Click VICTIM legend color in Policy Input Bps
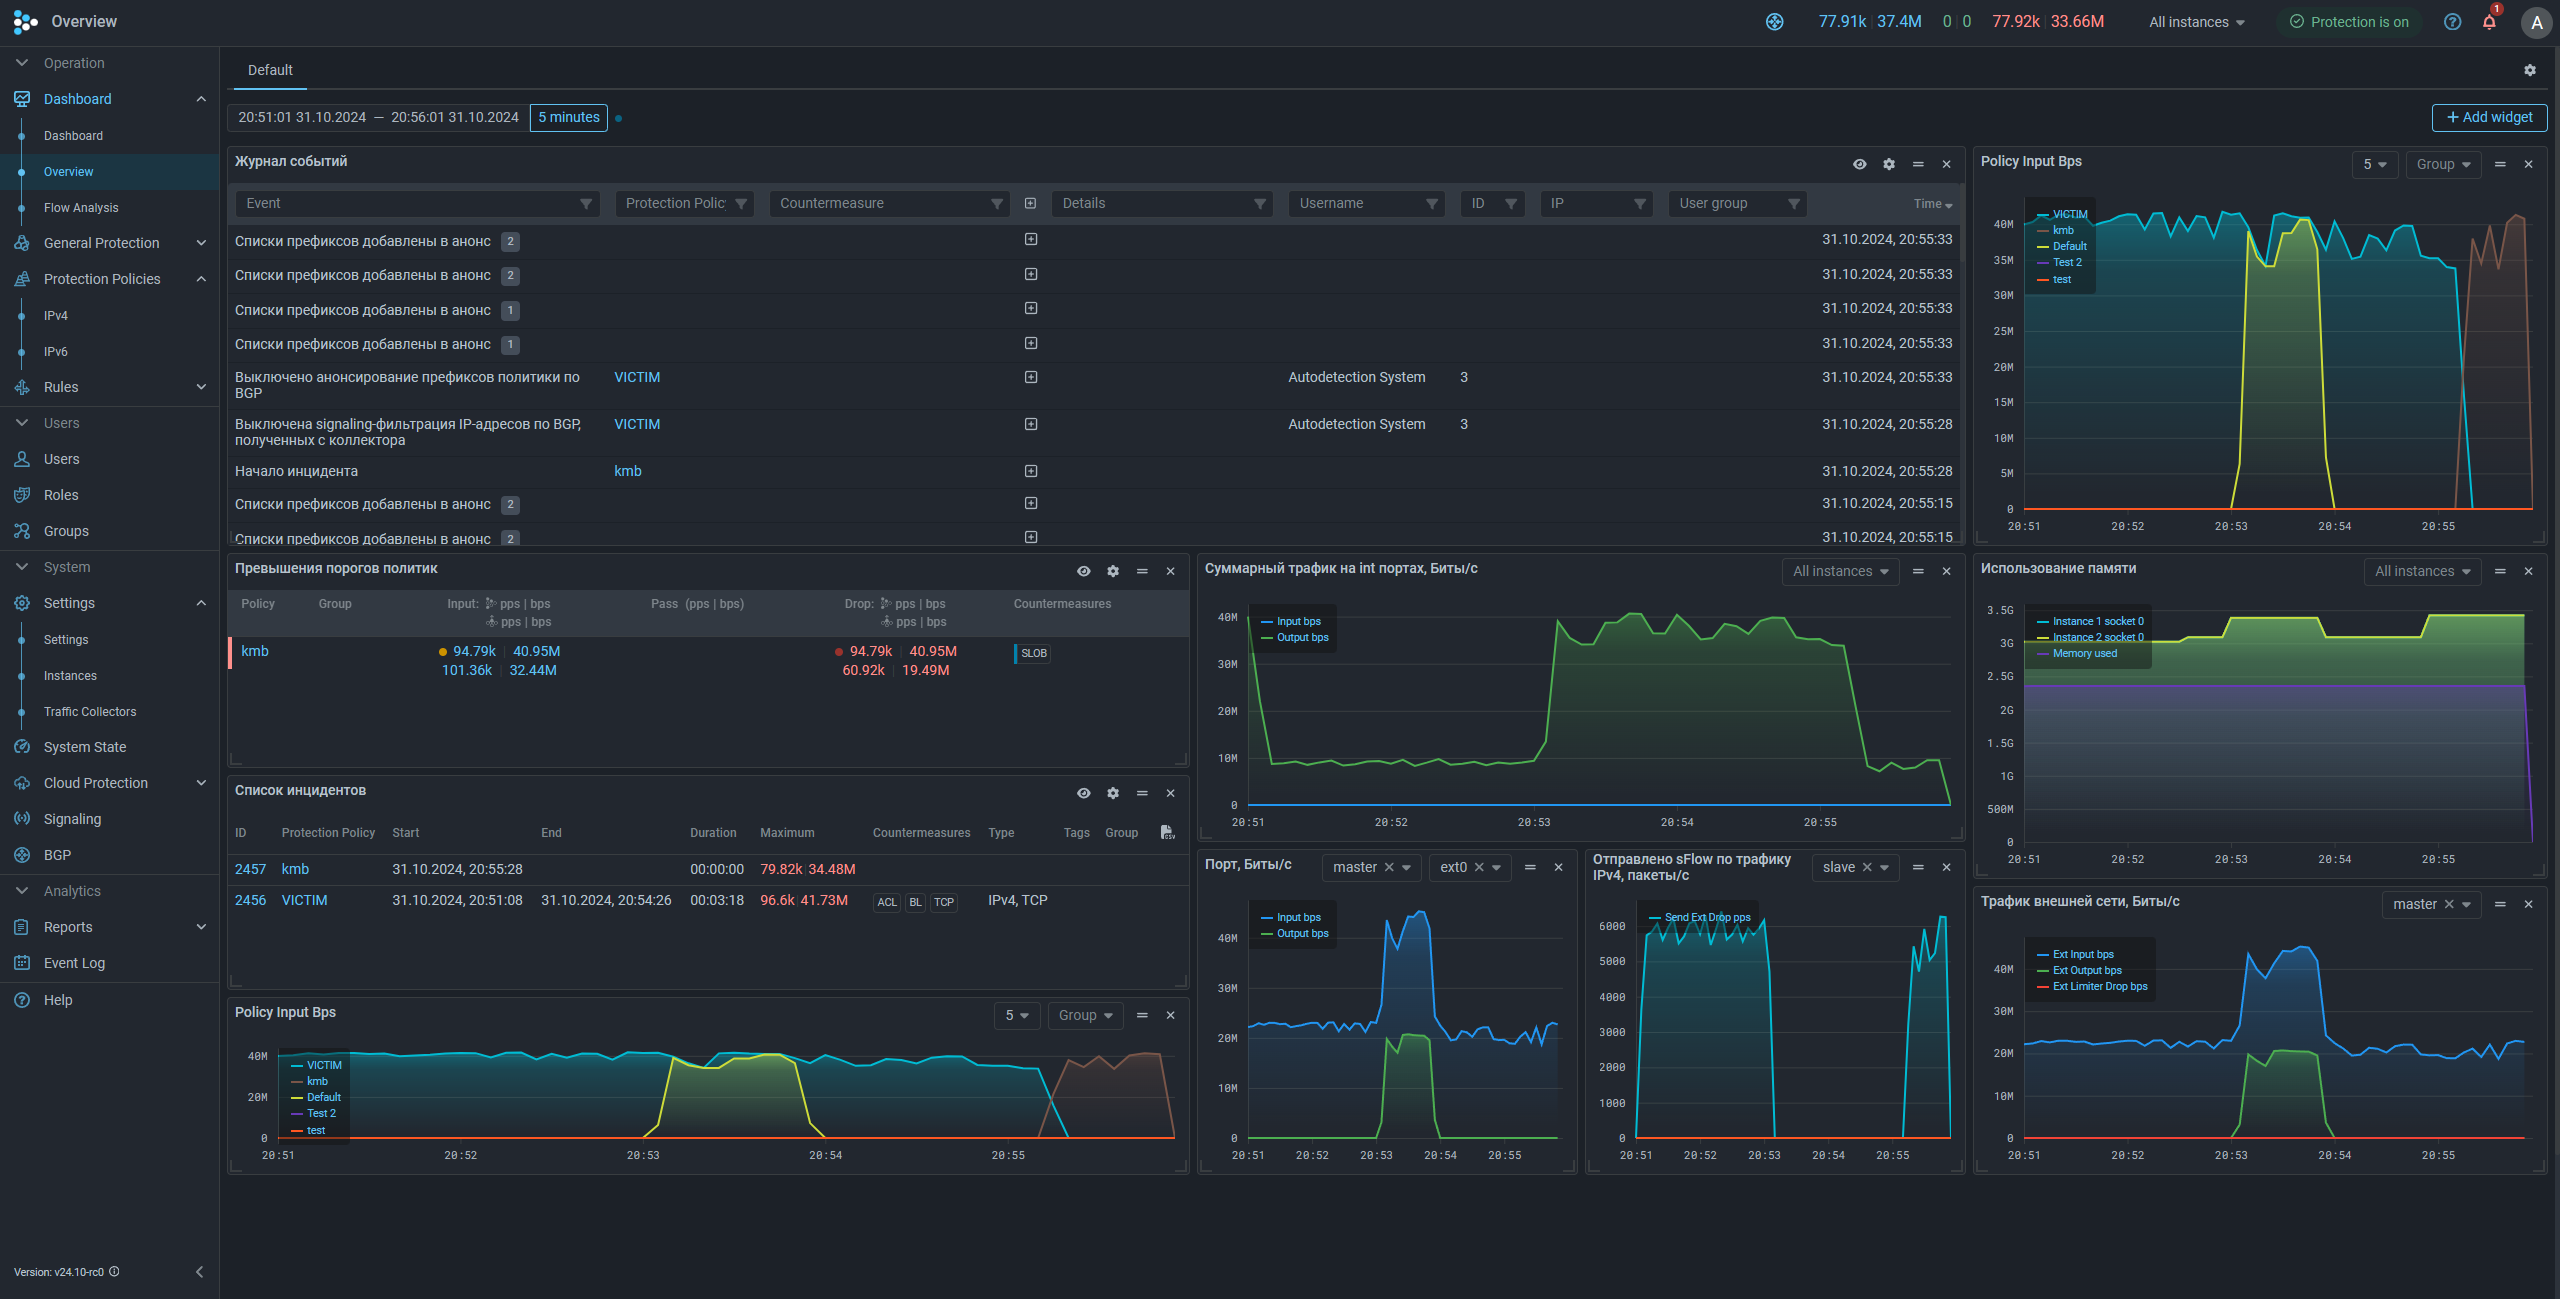 click(2043, 215)
